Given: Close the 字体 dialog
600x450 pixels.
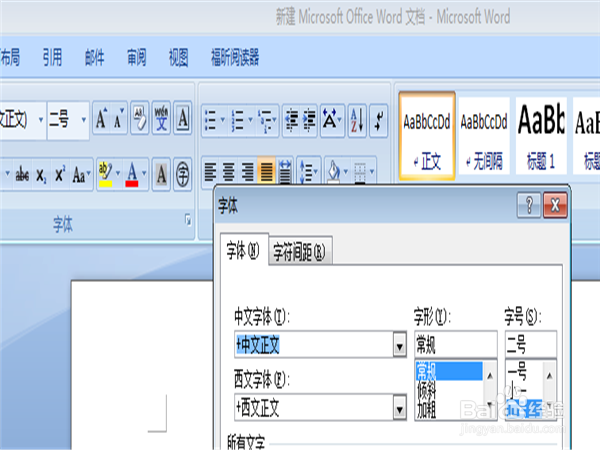Looking at the screenshot, I should (555, 205).
